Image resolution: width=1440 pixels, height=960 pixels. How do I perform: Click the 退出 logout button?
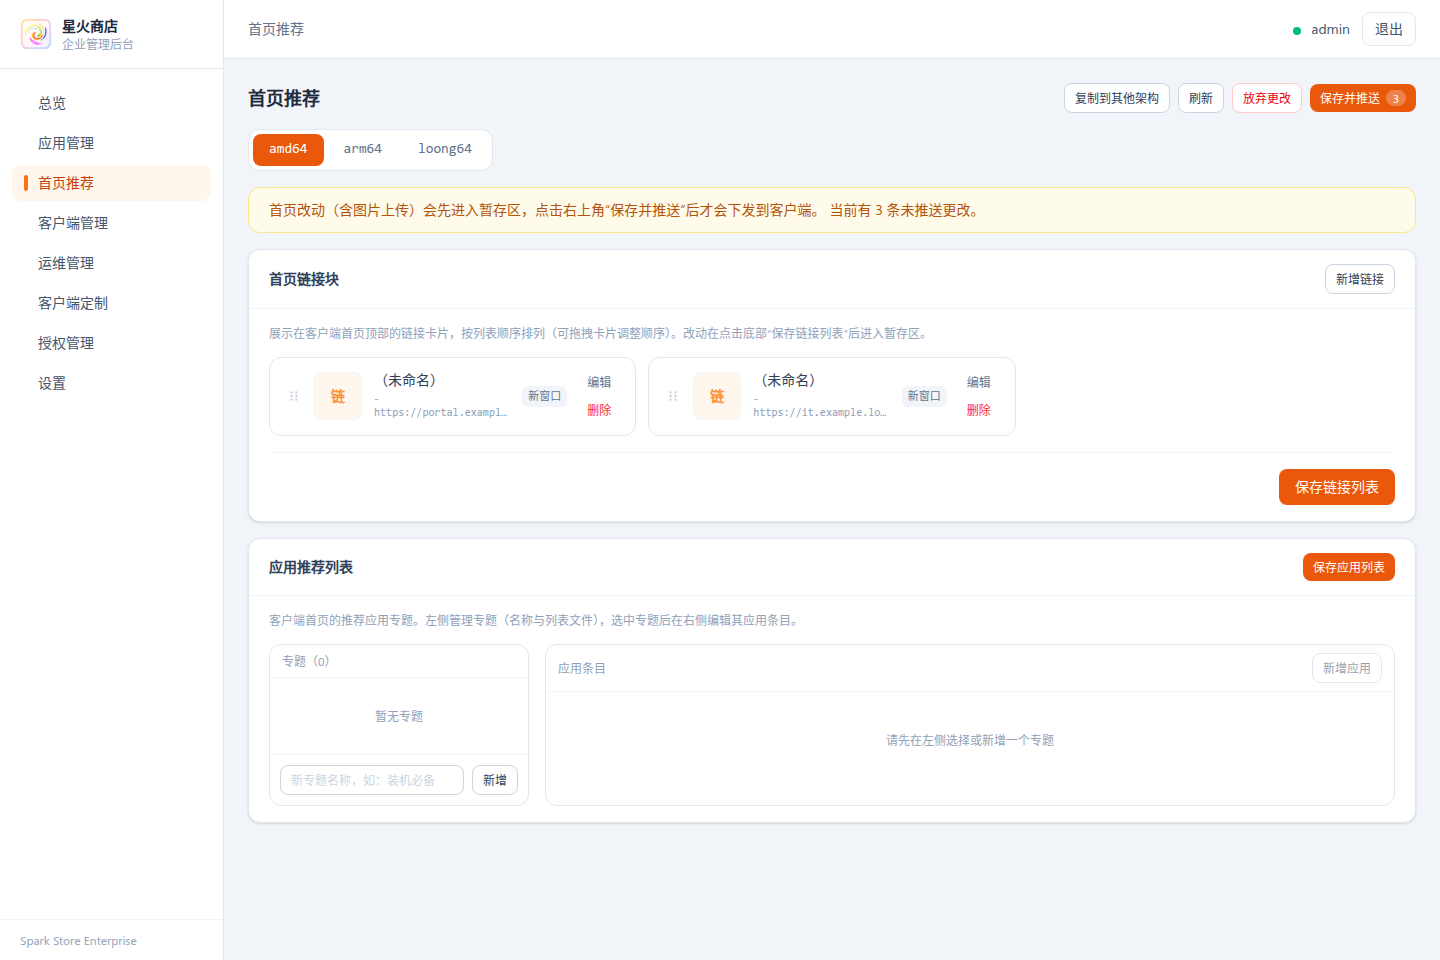(x=1389, y=29)
